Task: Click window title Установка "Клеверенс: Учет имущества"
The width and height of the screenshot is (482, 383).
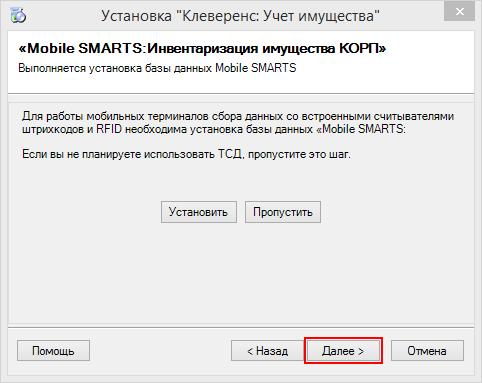Action: point(240,16)
